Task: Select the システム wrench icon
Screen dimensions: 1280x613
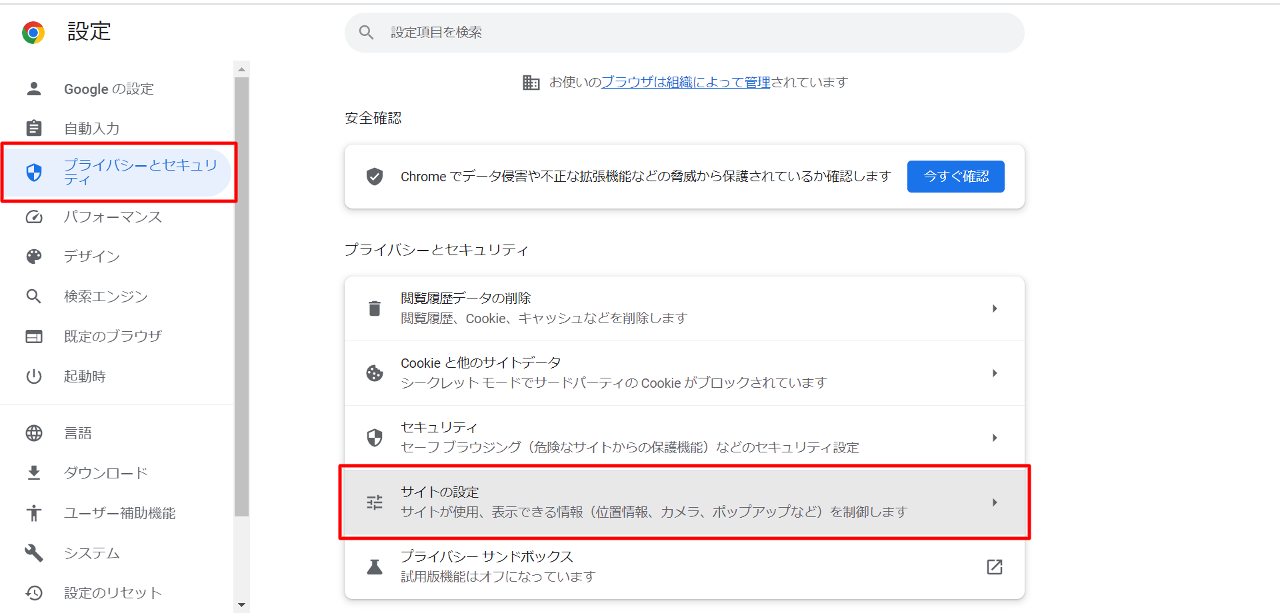Action: click(34, 552)
